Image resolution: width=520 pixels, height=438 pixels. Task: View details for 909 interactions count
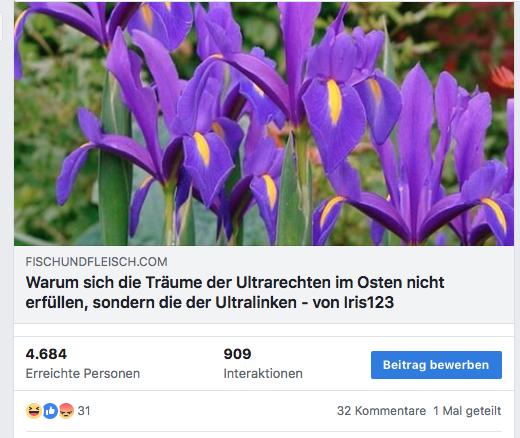[237, 354]
